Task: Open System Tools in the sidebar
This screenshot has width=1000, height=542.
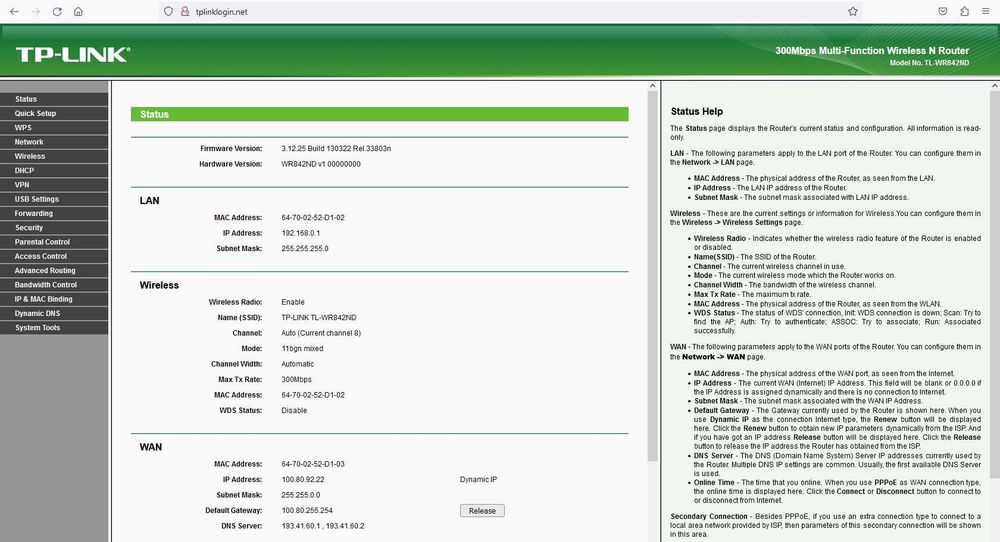Action: pyautogui.click(x=54, y=327)
